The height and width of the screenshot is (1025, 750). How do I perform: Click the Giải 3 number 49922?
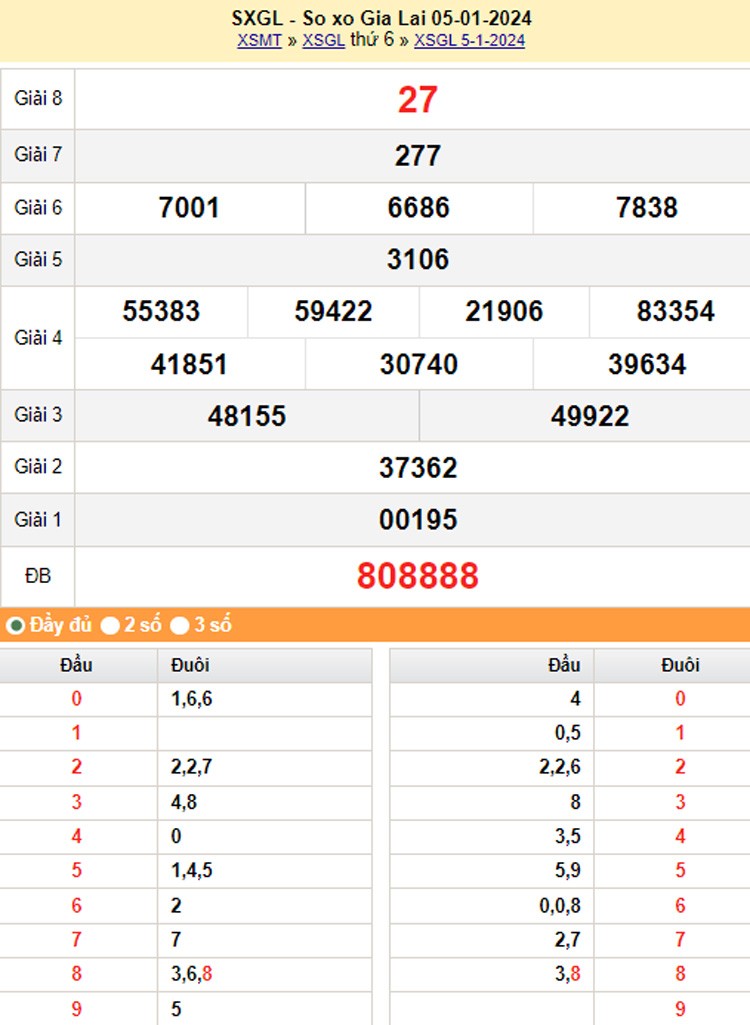point(590,416)
